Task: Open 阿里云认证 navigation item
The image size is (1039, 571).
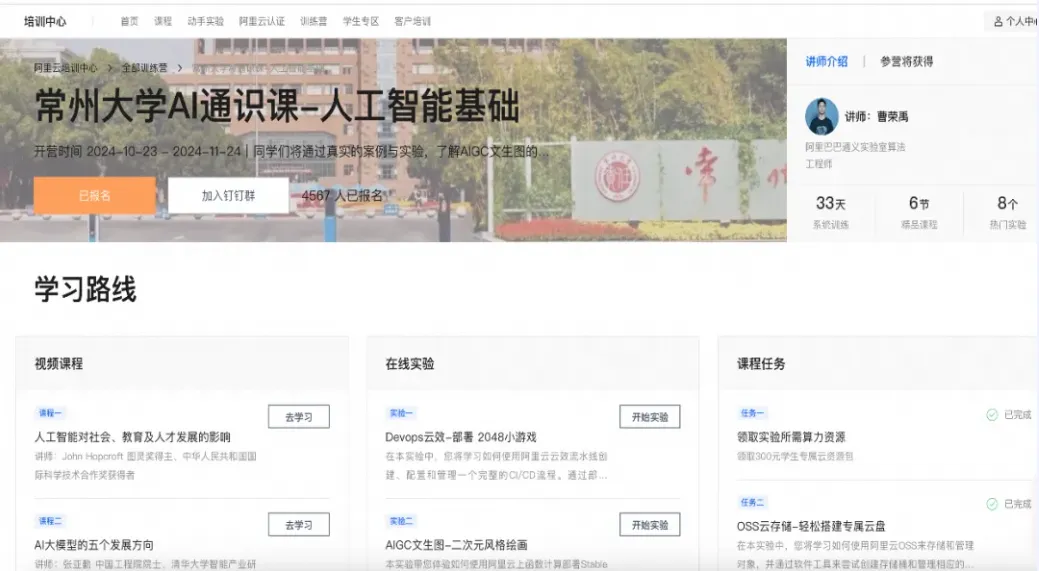Action: click(262, 21)
